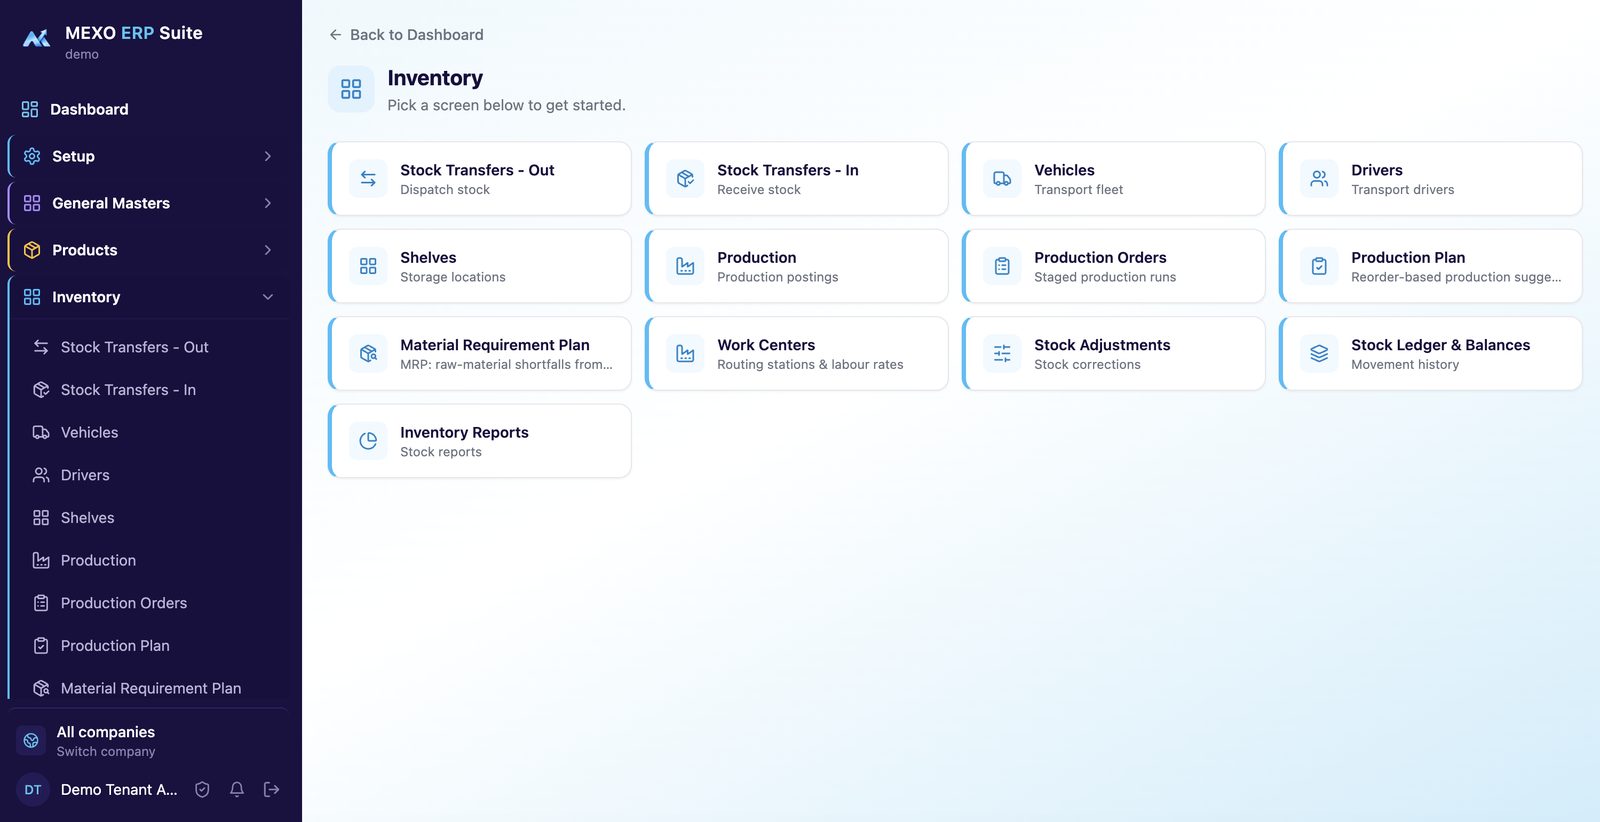Image resolution: width=1600 pixels, height=822 pixels.
Task: Collapse the Inventory section chevron
Action: pyautogui.click(x=267, y=297)
